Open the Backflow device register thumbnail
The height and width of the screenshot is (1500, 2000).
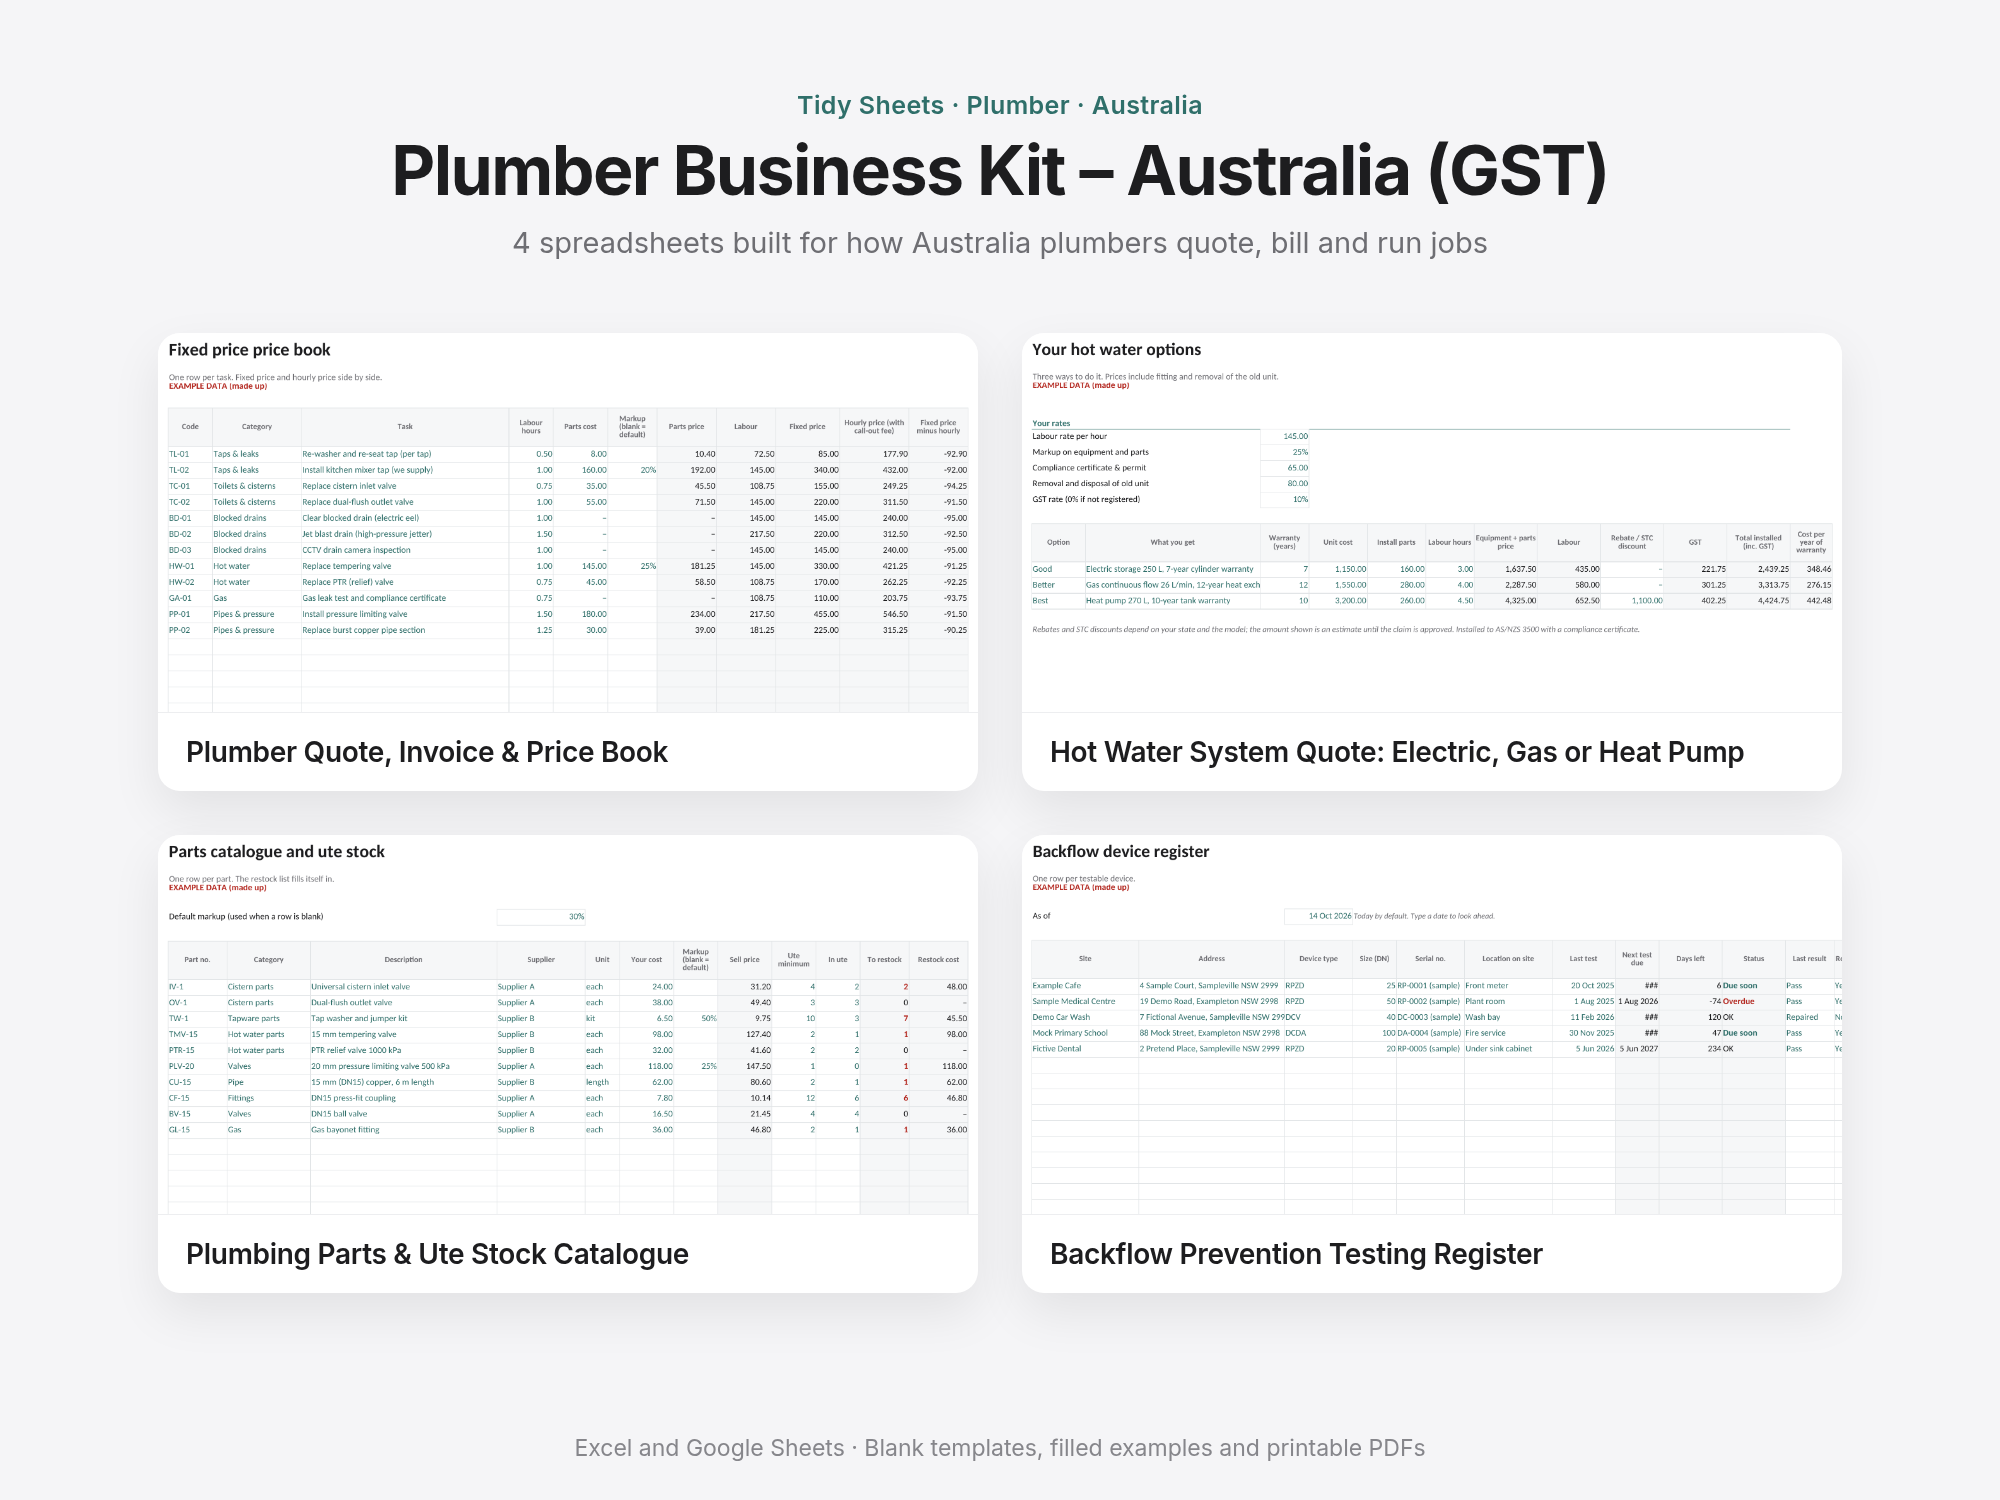pyautogui.click(x=1432, y=1025)
